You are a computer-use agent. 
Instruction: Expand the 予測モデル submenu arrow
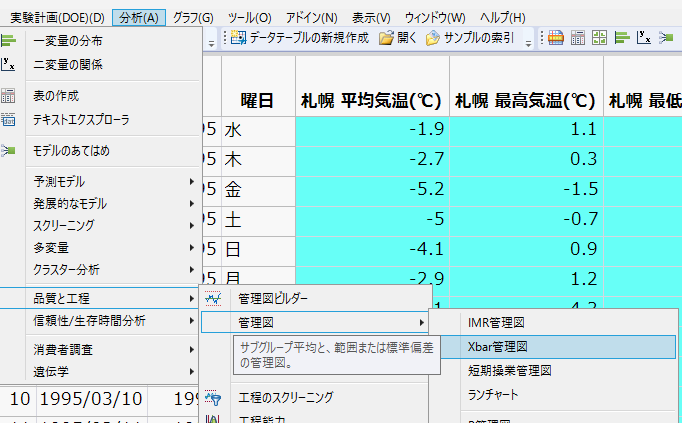[191, 181]
